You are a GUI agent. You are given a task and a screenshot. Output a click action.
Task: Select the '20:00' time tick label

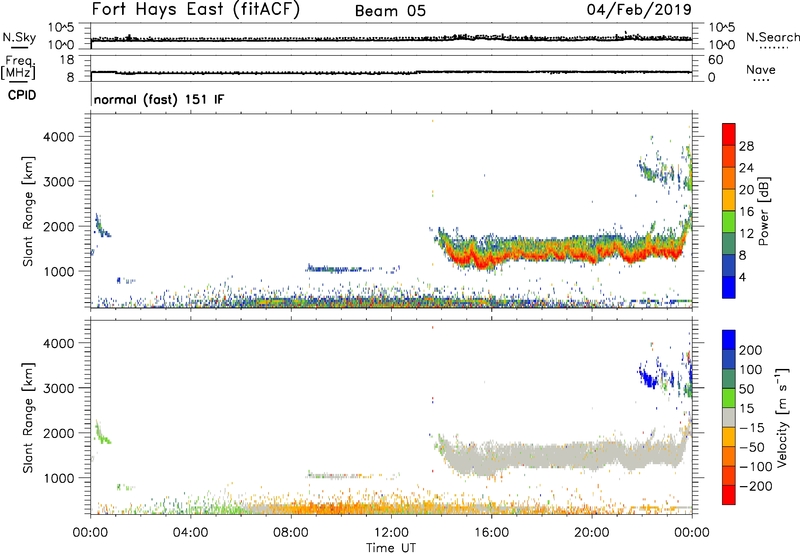pos(591,533)
